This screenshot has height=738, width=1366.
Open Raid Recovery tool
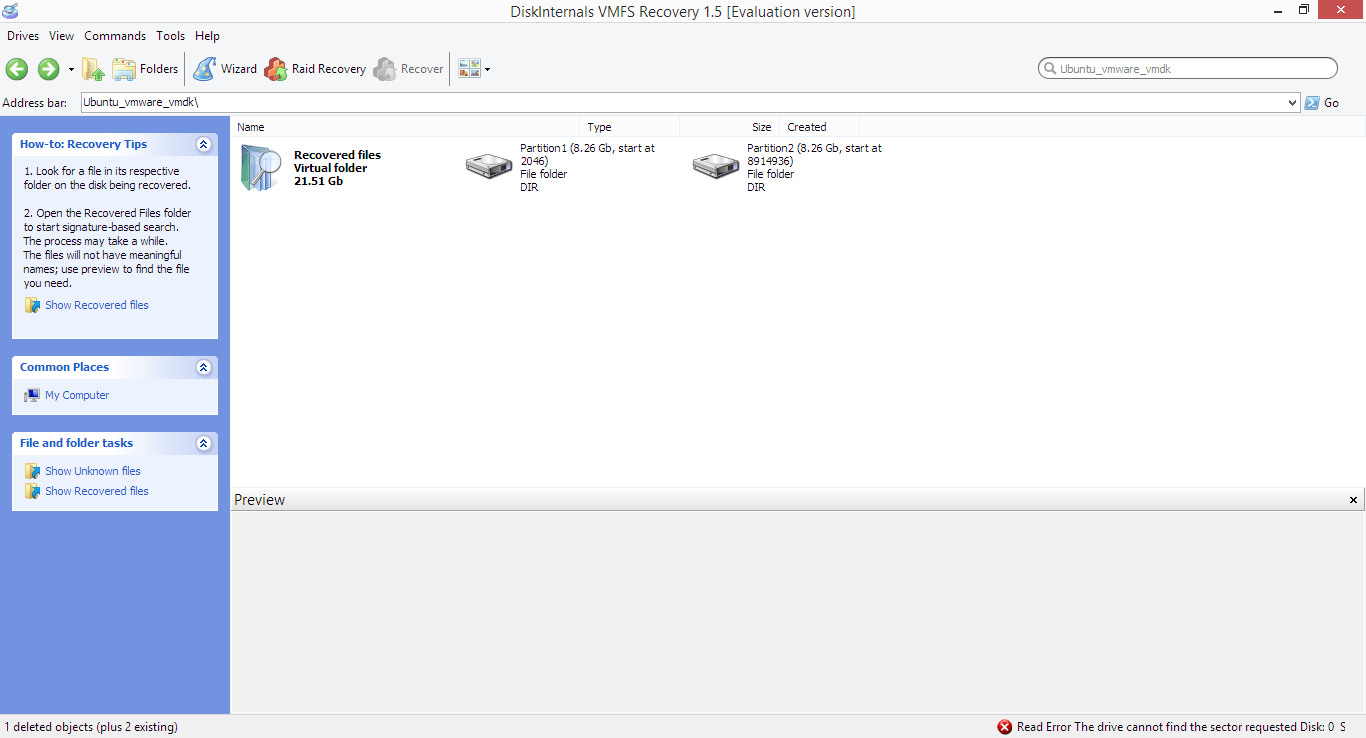click(x=315, y=69)
